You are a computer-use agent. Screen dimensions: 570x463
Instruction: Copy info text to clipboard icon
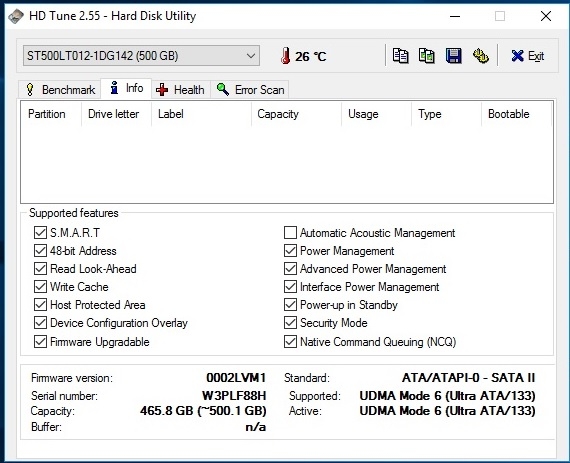400,56
